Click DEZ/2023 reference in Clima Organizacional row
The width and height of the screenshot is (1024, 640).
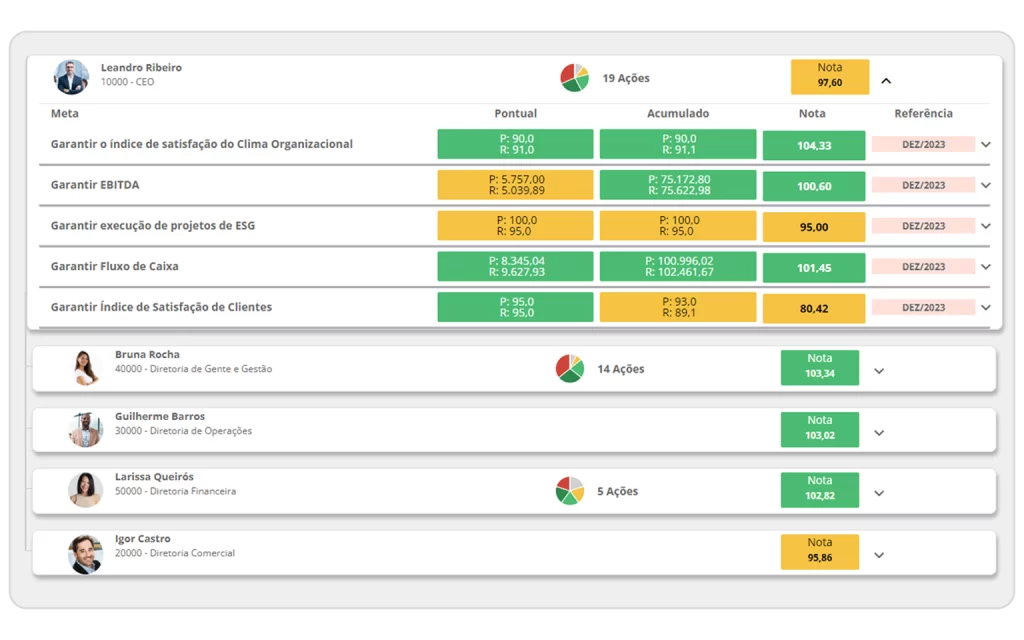(x=923, y=144)
